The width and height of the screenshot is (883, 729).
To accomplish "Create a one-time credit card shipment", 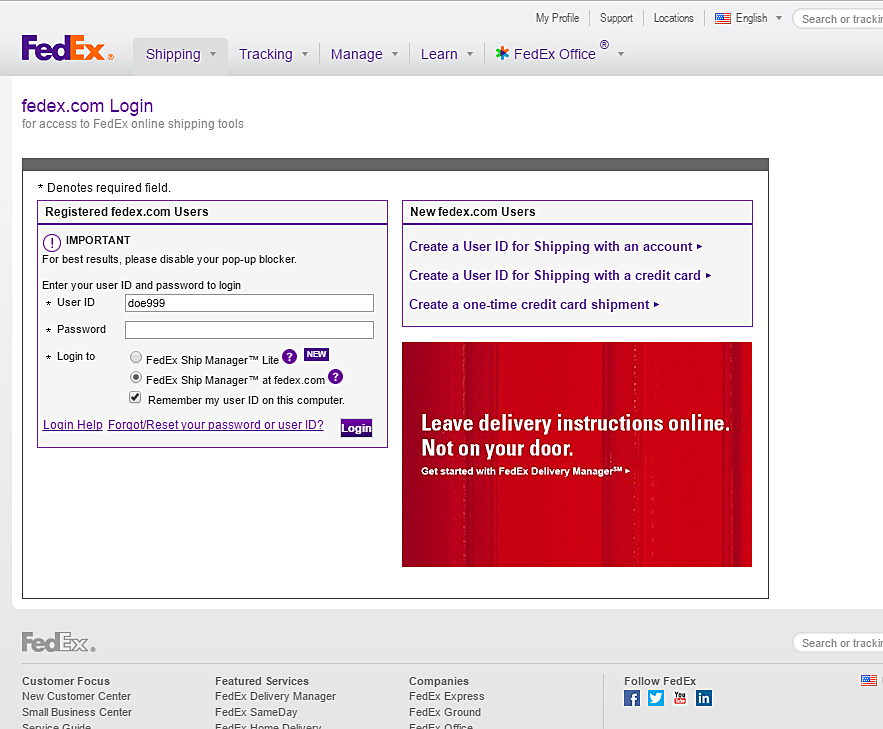I will (x=534, y=305).
